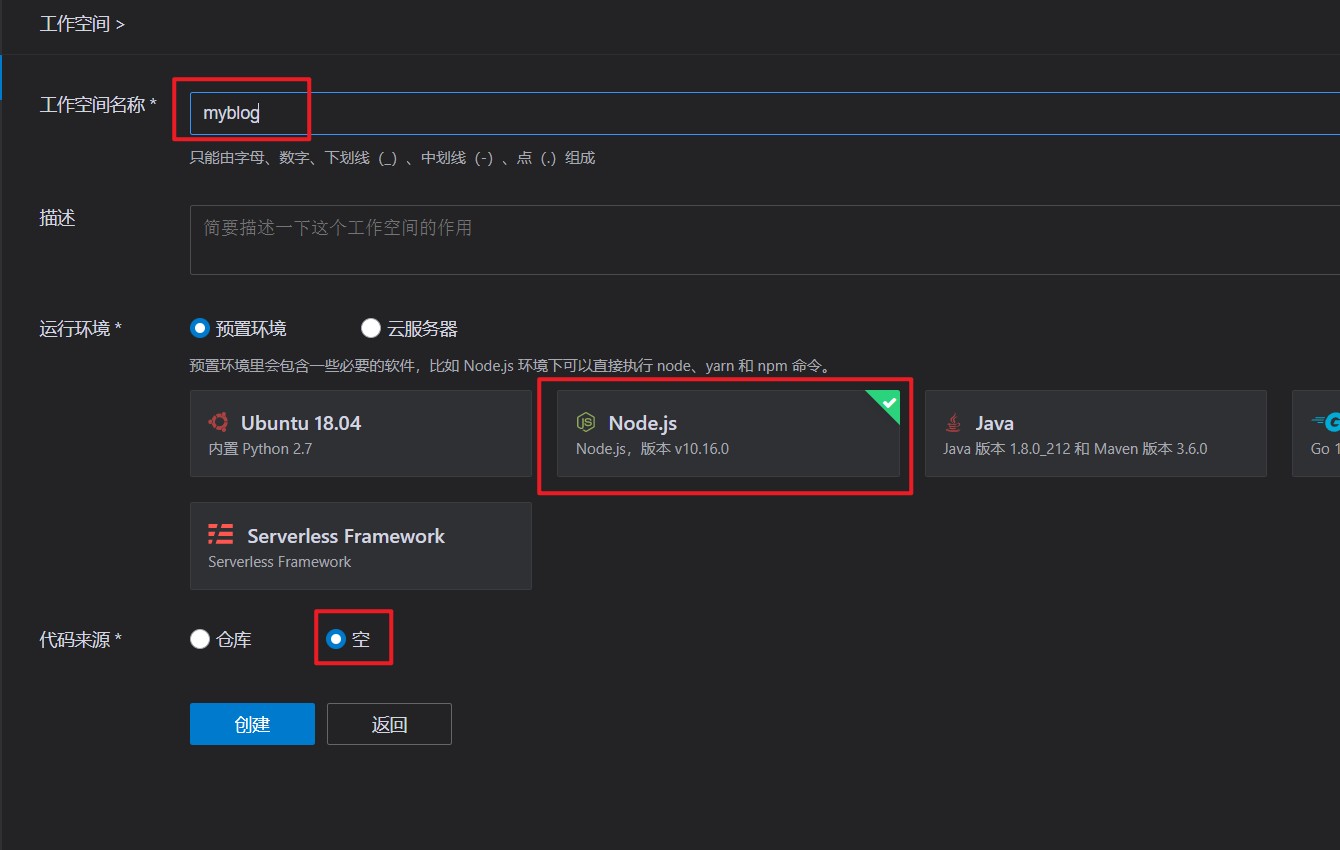The height and width of the screenshot is (850, 1340).
Task: Click the 运行环境 label
Action: pos(80,328)
